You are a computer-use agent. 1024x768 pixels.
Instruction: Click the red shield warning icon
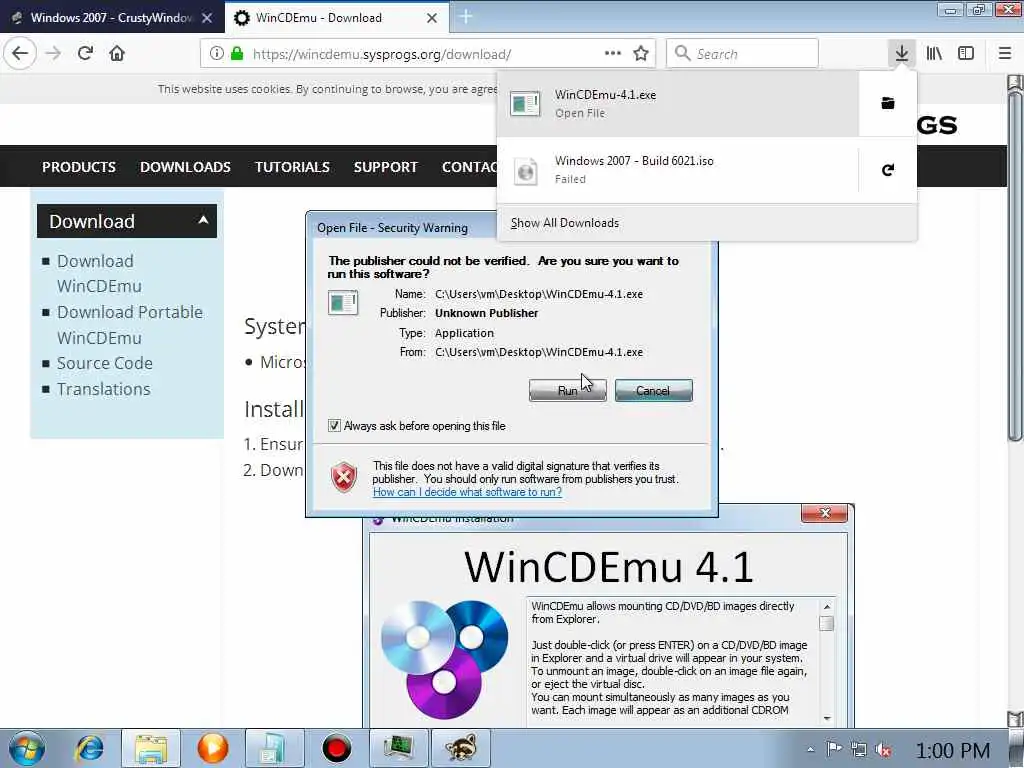coord(344,477)
